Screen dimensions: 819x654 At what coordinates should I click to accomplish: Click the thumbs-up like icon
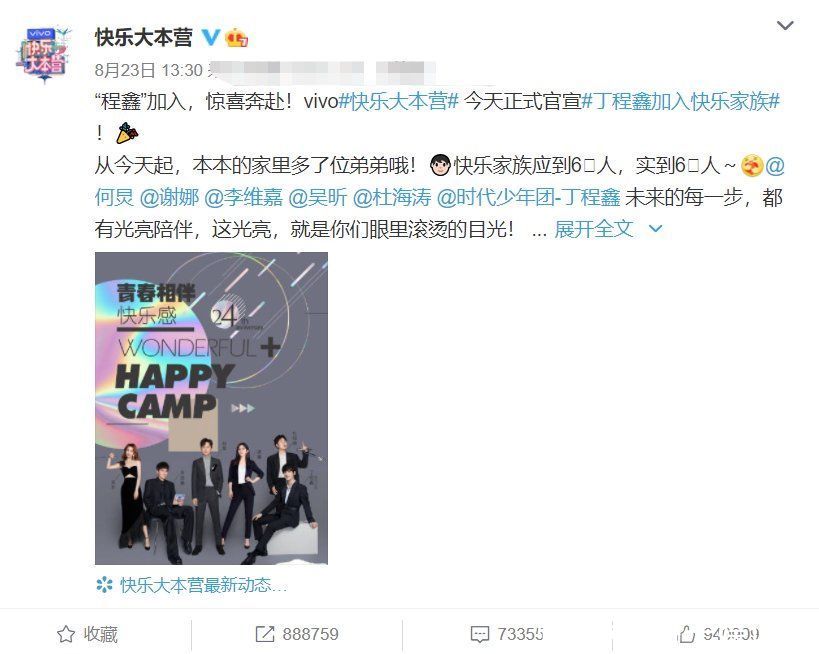686,634
